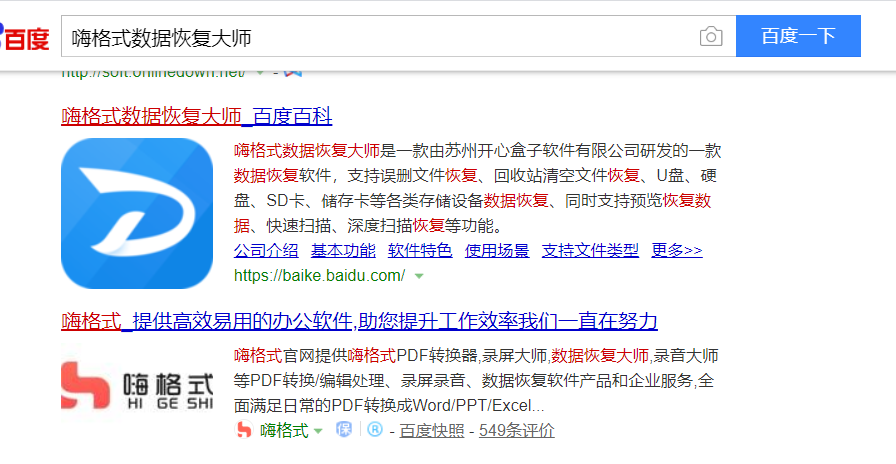
Task: Expand the arrow next to soft.onlinedown.net
Action: [x=260, y=73]
